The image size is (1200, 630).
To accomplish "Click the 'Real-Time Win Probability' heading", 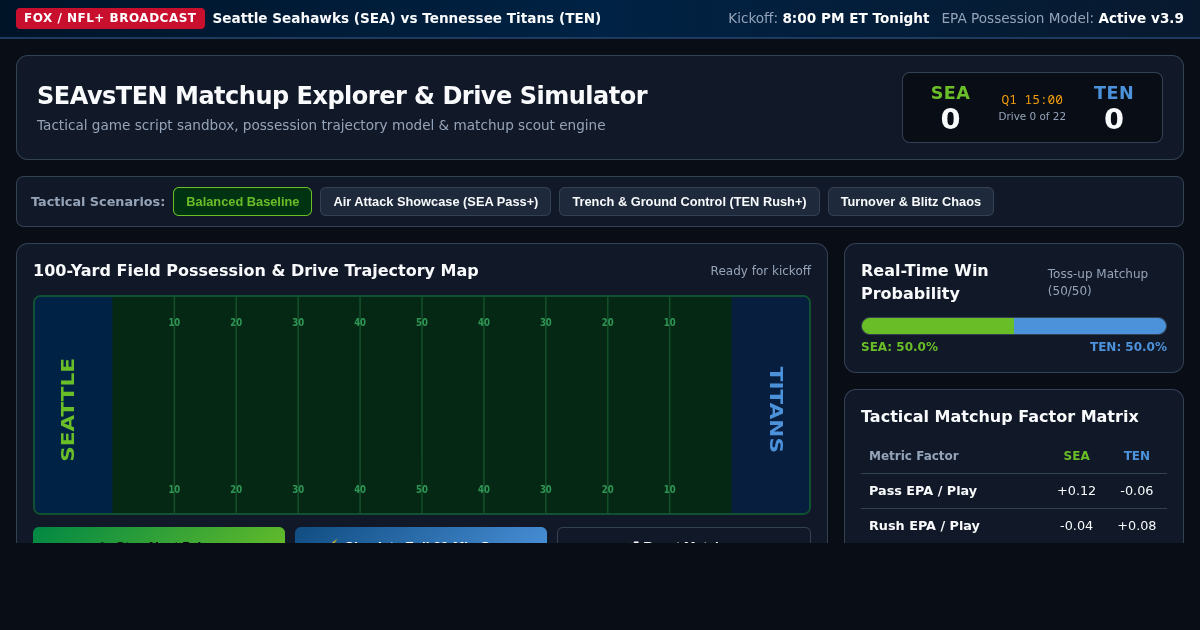I will (x=925, y=281).
